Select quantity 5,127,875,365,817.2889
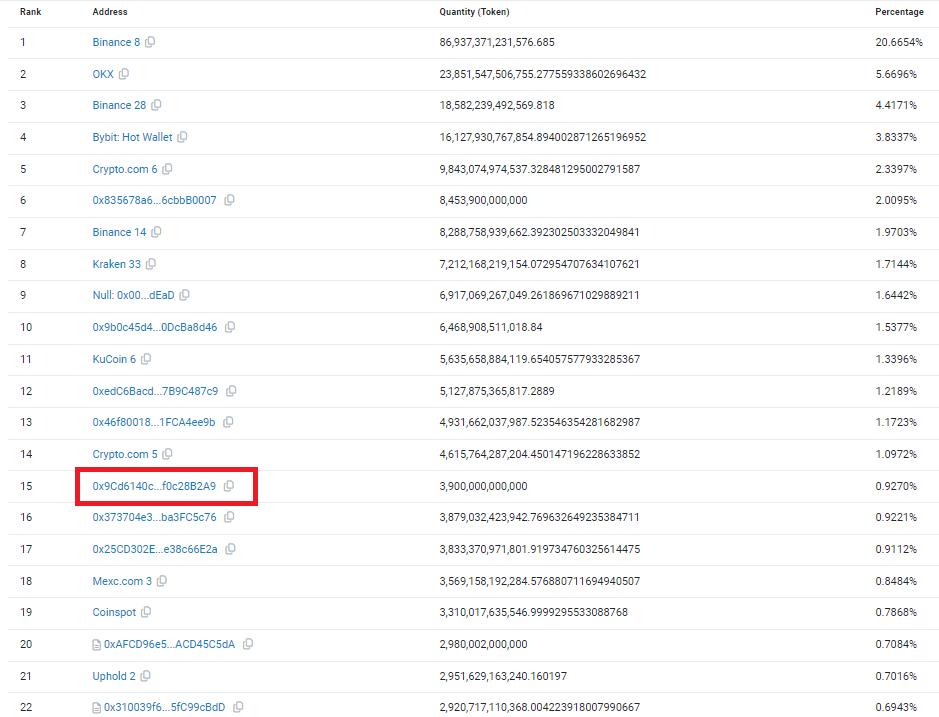 (496, 391)
